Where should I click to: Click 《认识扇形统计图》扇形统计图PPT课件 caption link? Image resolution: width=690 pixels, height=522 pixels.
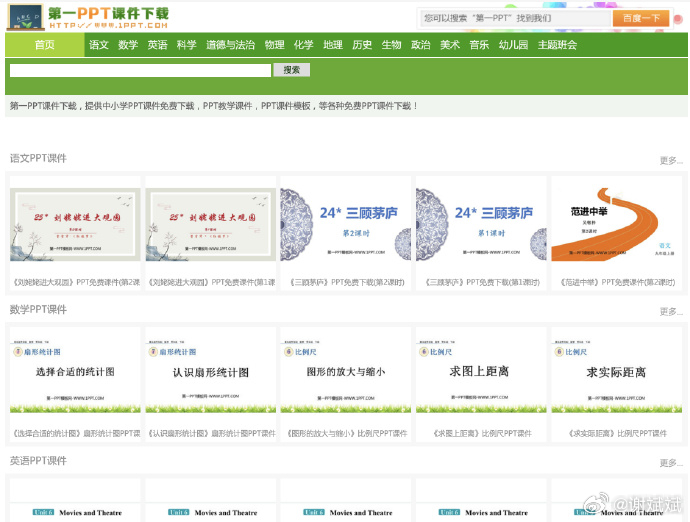tap(212, 434)
